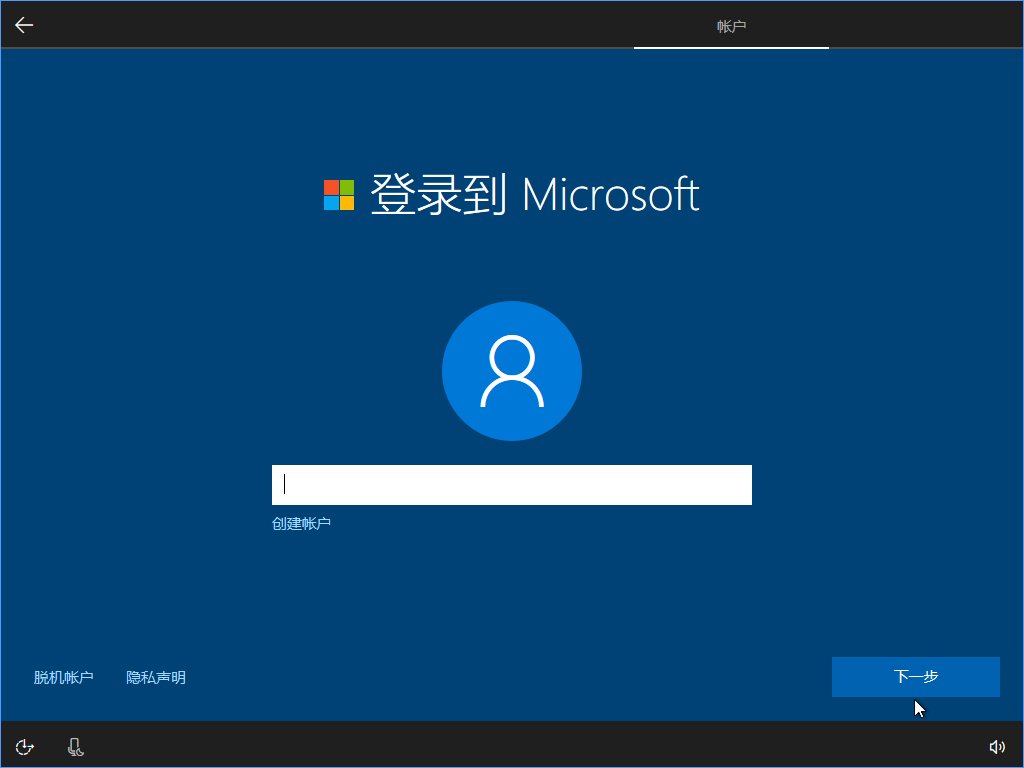Viewport: 1024px width, 768px height.
Task: Select the 帐户 tab
Action: point(731,26)
